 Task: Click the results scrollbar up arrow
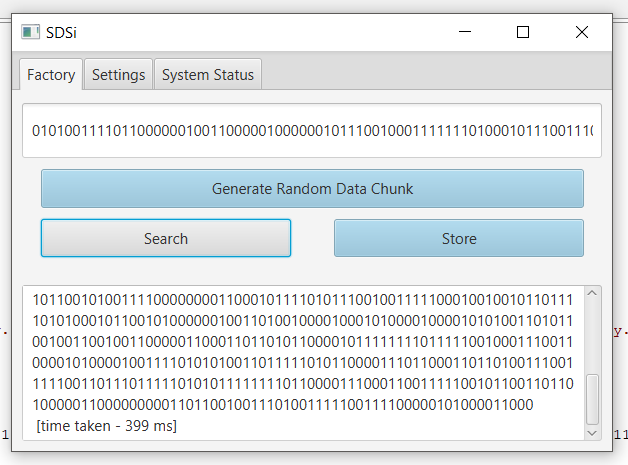pyautogui.click(x=592, y=293)
